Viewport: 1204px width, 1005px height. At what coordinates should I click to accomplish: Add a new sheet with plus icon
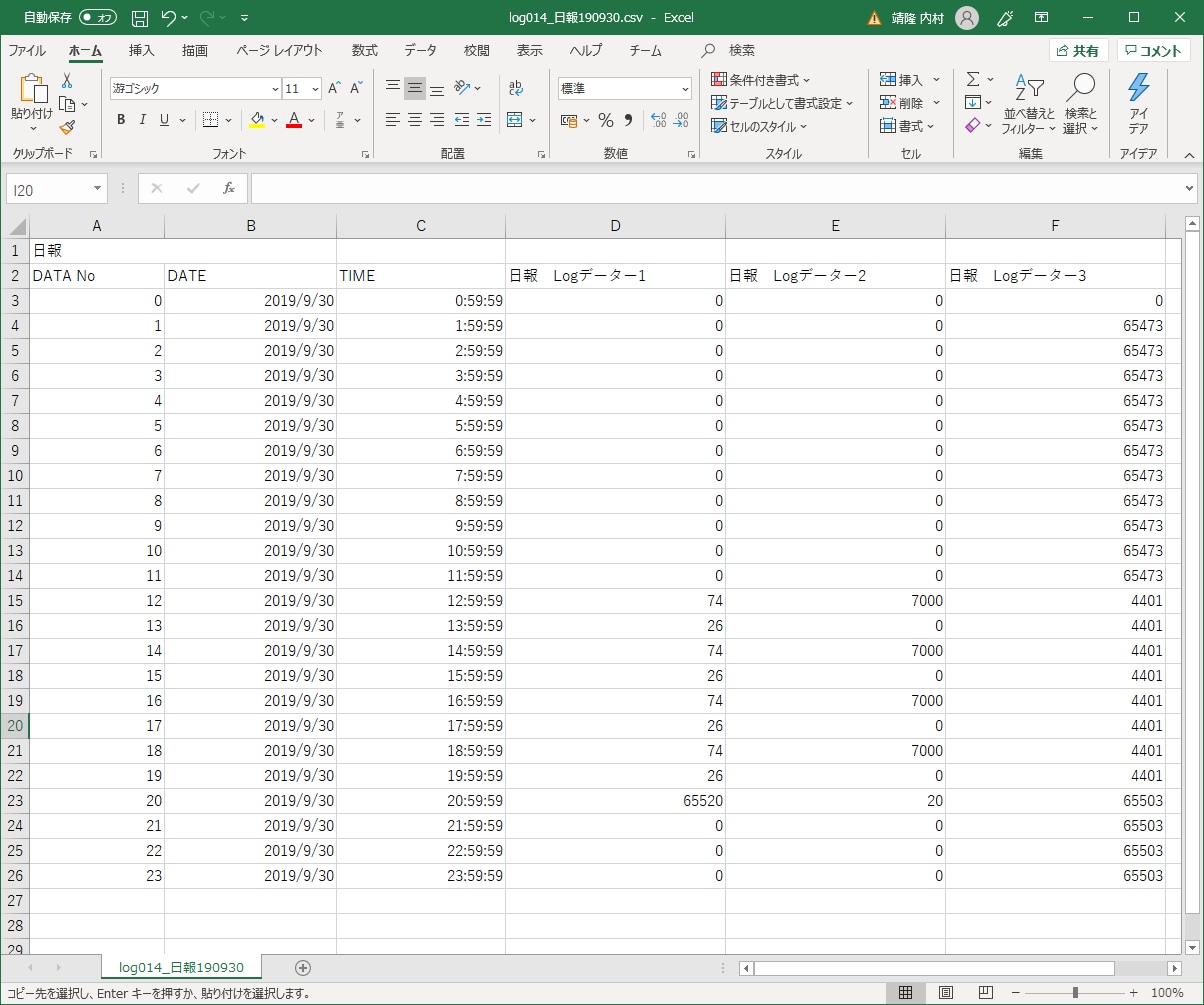(x=303, y=967)
